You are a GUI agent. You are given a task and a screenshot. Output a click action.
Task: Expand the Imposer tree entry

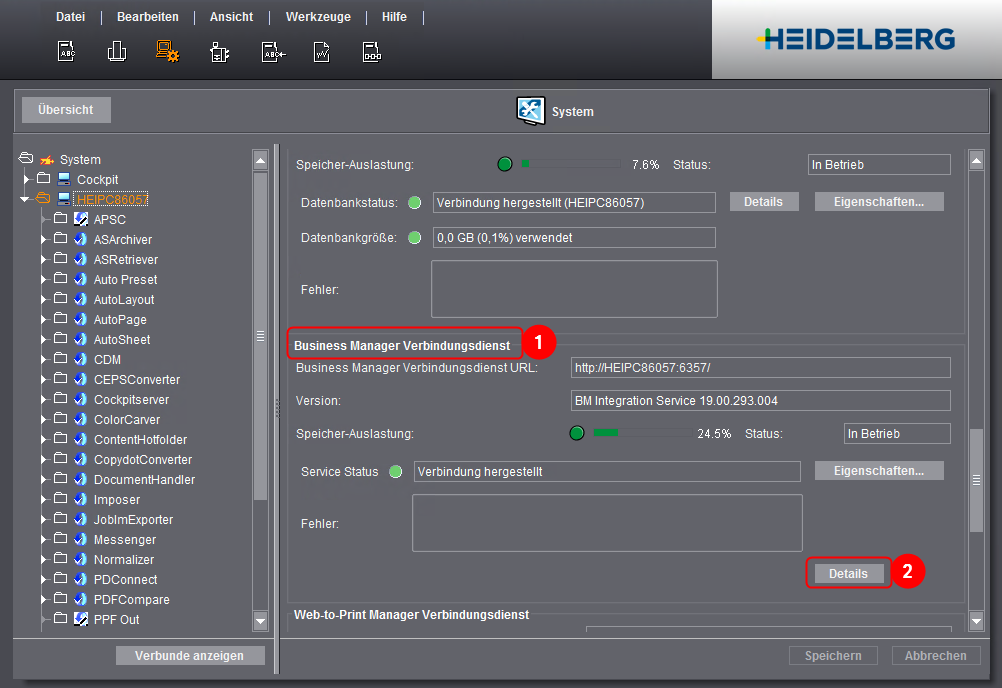44,500
